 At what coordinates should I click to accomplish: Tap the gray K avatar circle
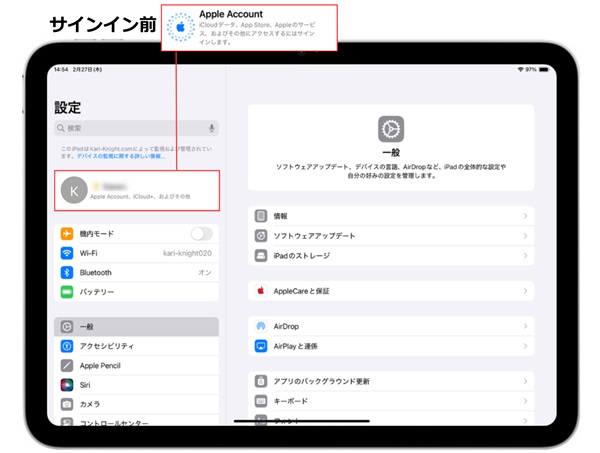click(x=74, y=190)
